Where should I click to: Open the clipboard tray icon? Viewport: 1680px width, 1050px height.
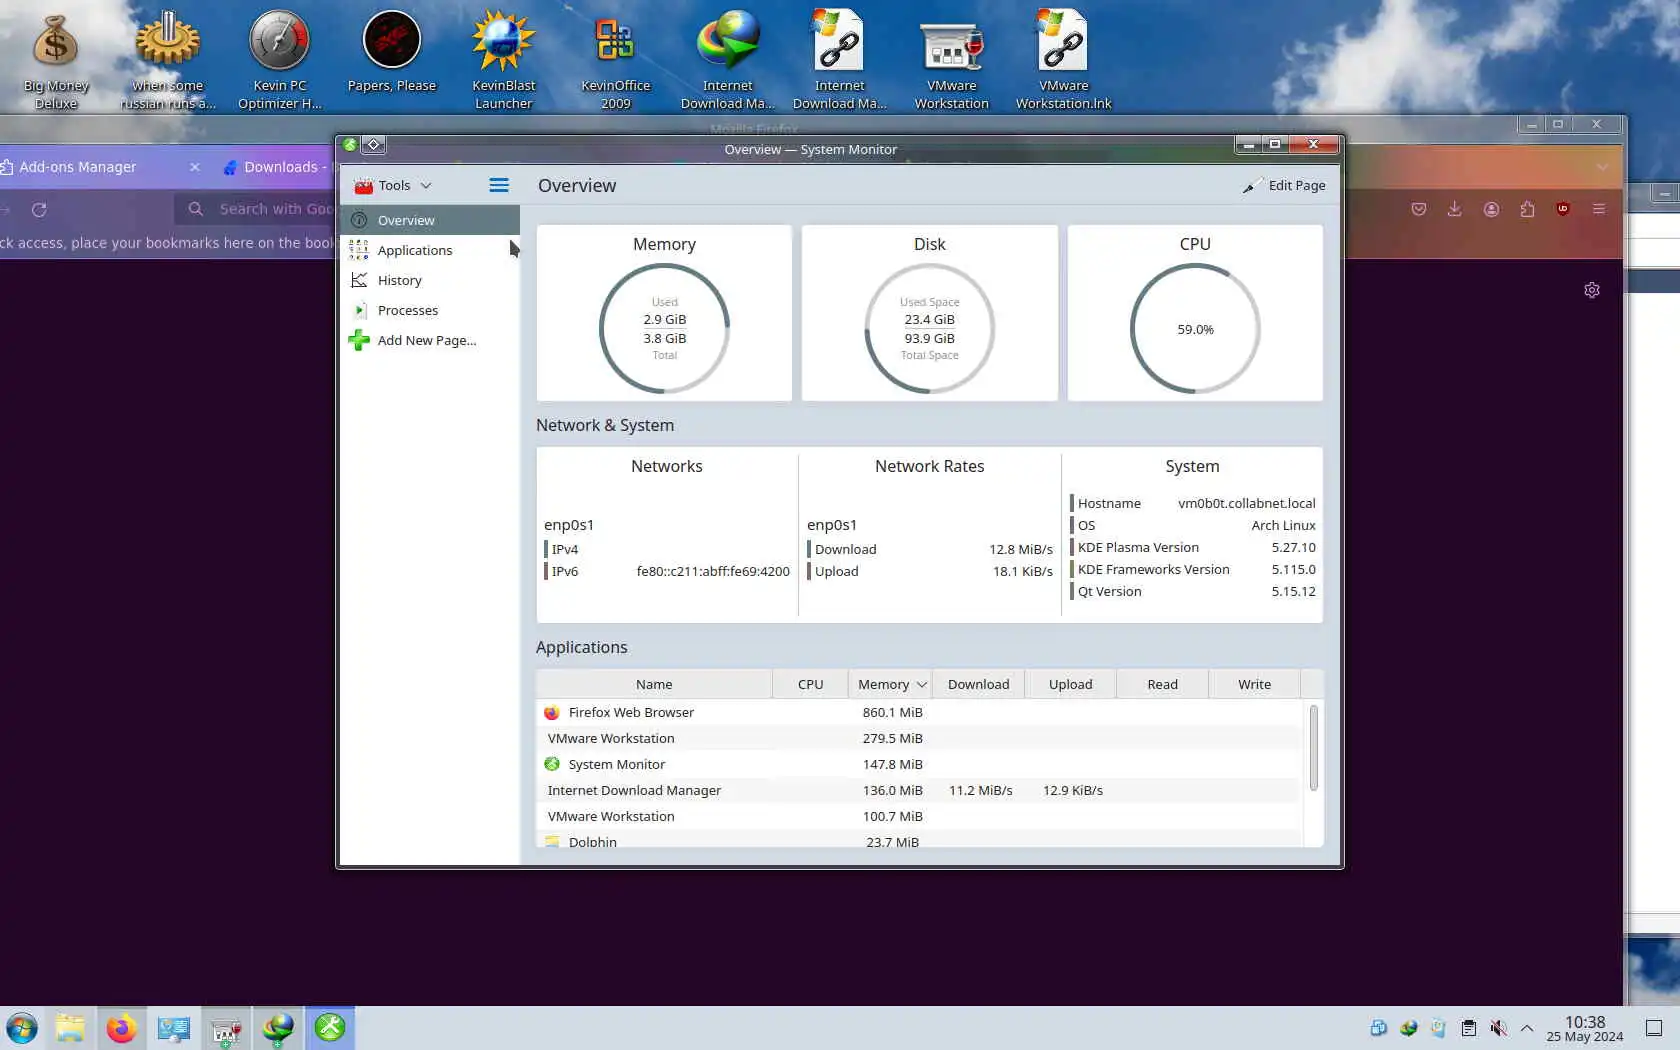pyautogui.click(x=1468, y=1028)
